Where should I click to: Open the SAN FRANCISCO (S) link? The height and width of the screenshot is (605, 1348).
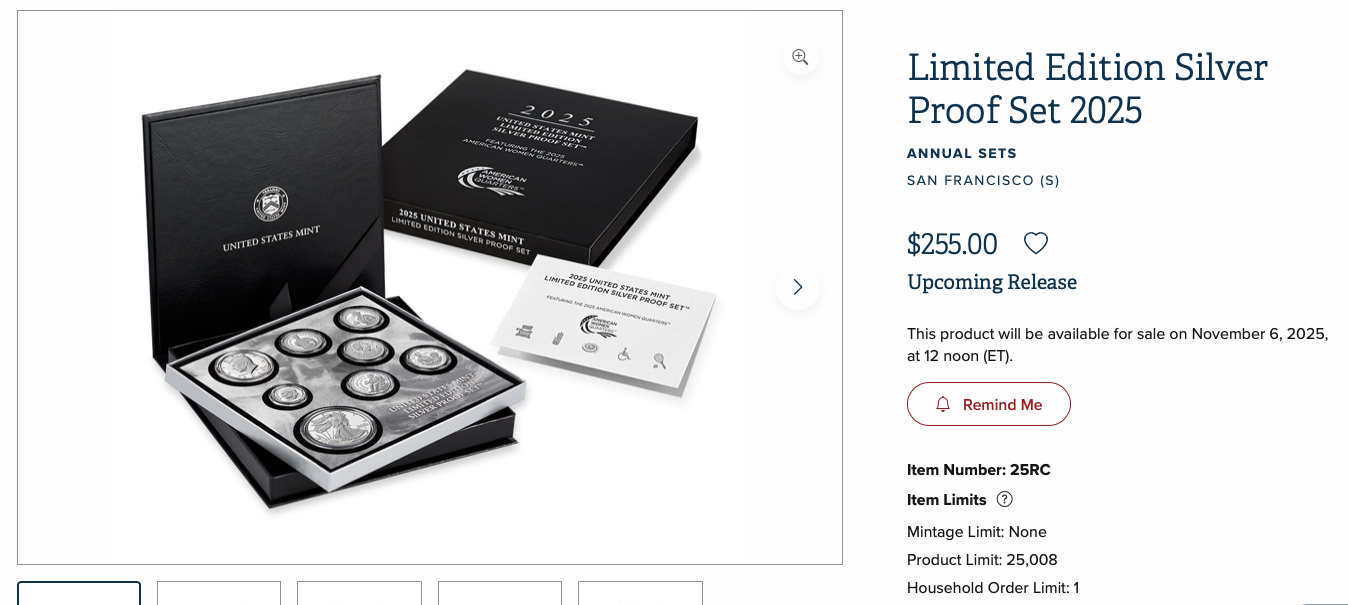[x=983, y=180]
